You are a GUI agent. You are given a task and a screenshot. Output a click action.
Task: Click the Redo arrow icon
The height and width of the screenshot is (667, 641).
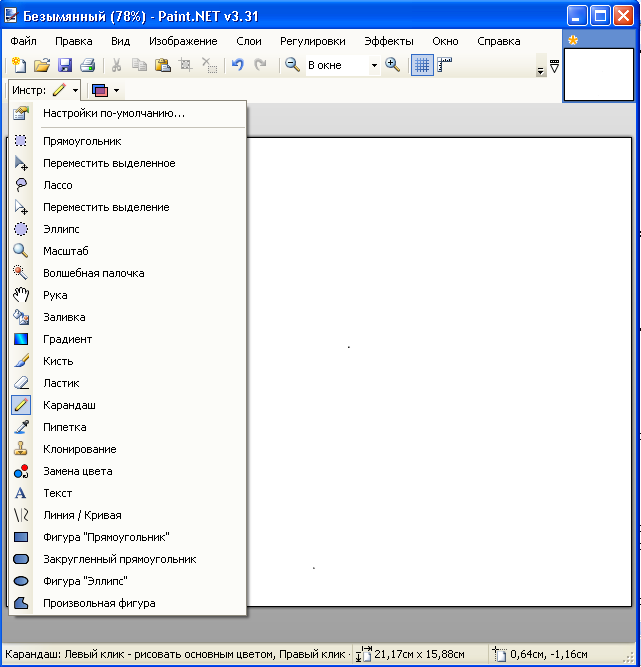[260, 65]
